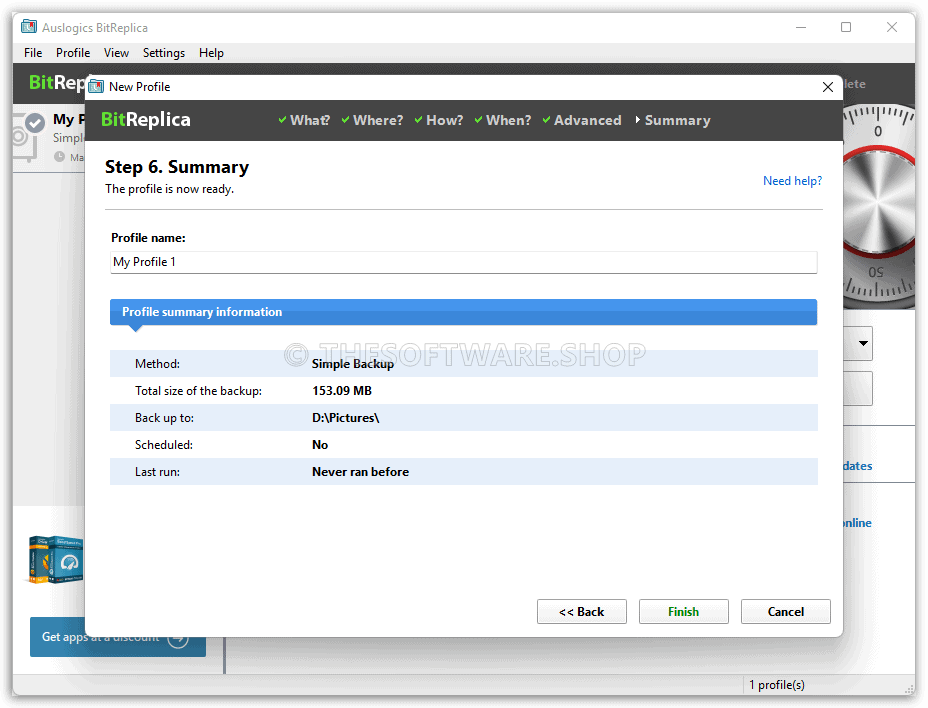Image resolution: width=928 pixels, height=708 pixels.
Task: Select the Summary wizard step
Action: point(672,120)
